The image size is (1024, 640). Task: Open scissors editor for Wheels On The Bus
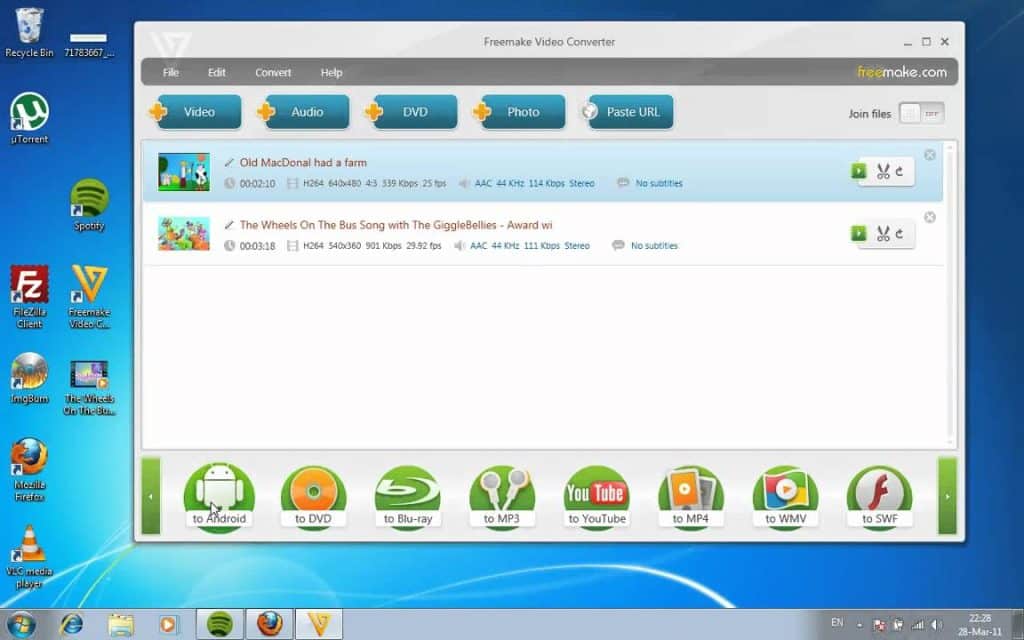883,234
